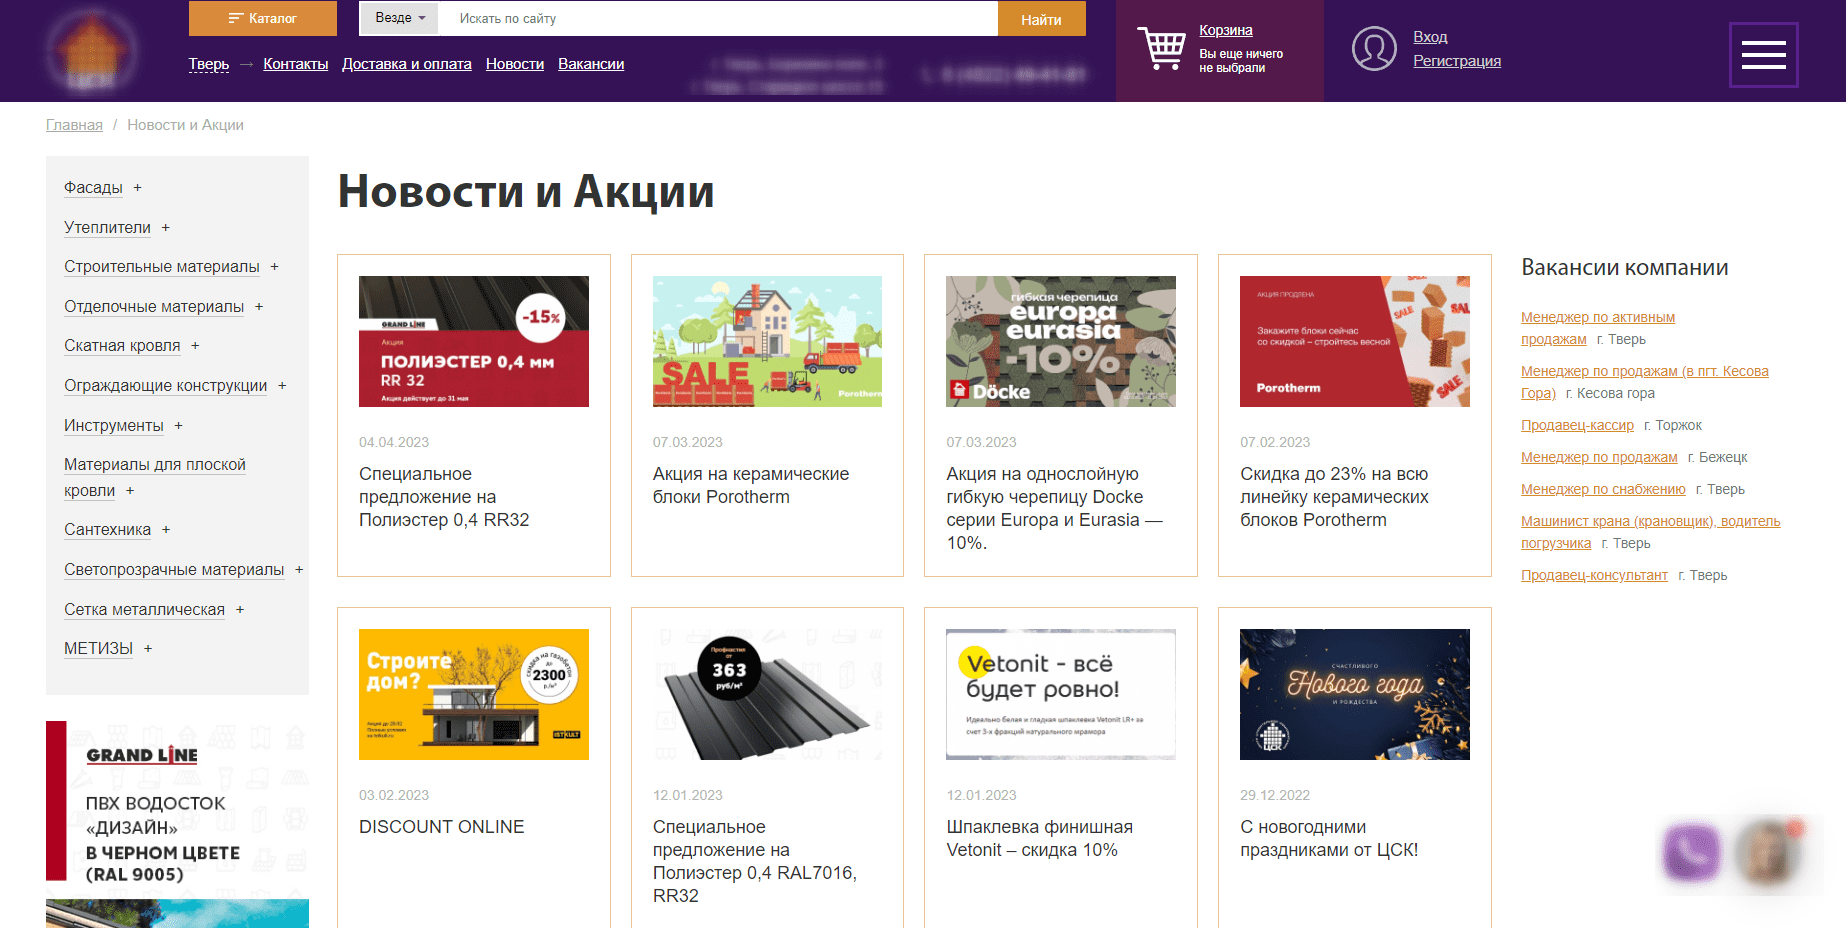Open the Строите дом? yellow thumbnail

pos(474,694)
